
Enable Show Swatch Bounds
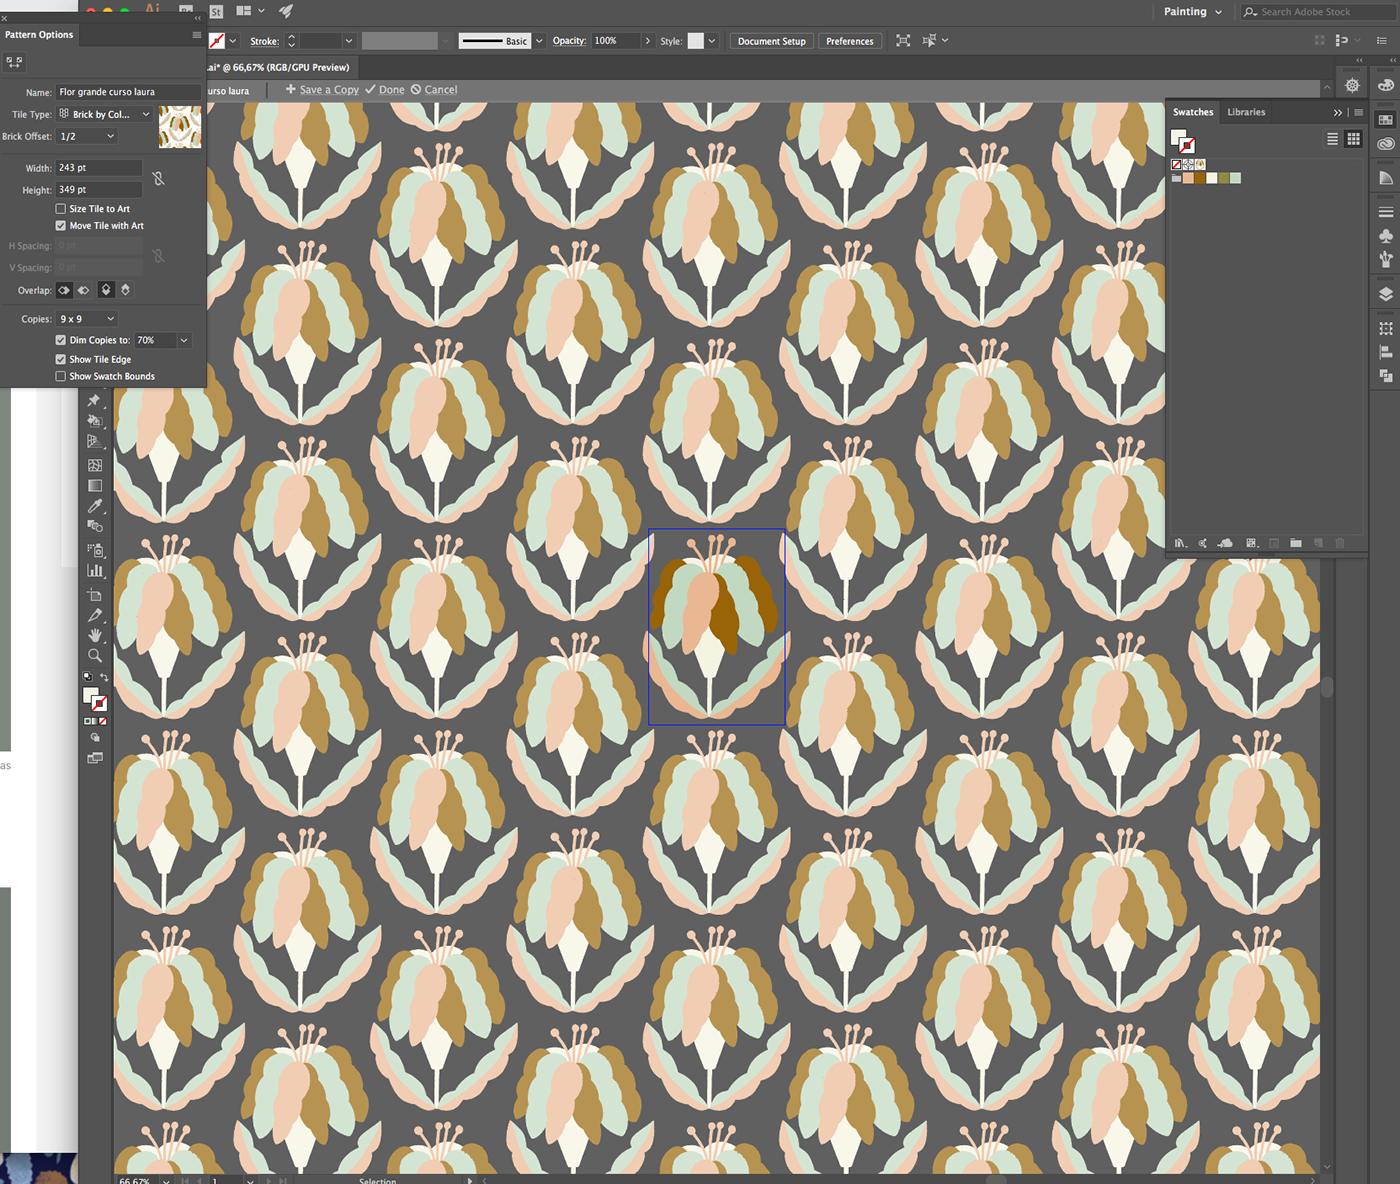(x=61, y=376)
